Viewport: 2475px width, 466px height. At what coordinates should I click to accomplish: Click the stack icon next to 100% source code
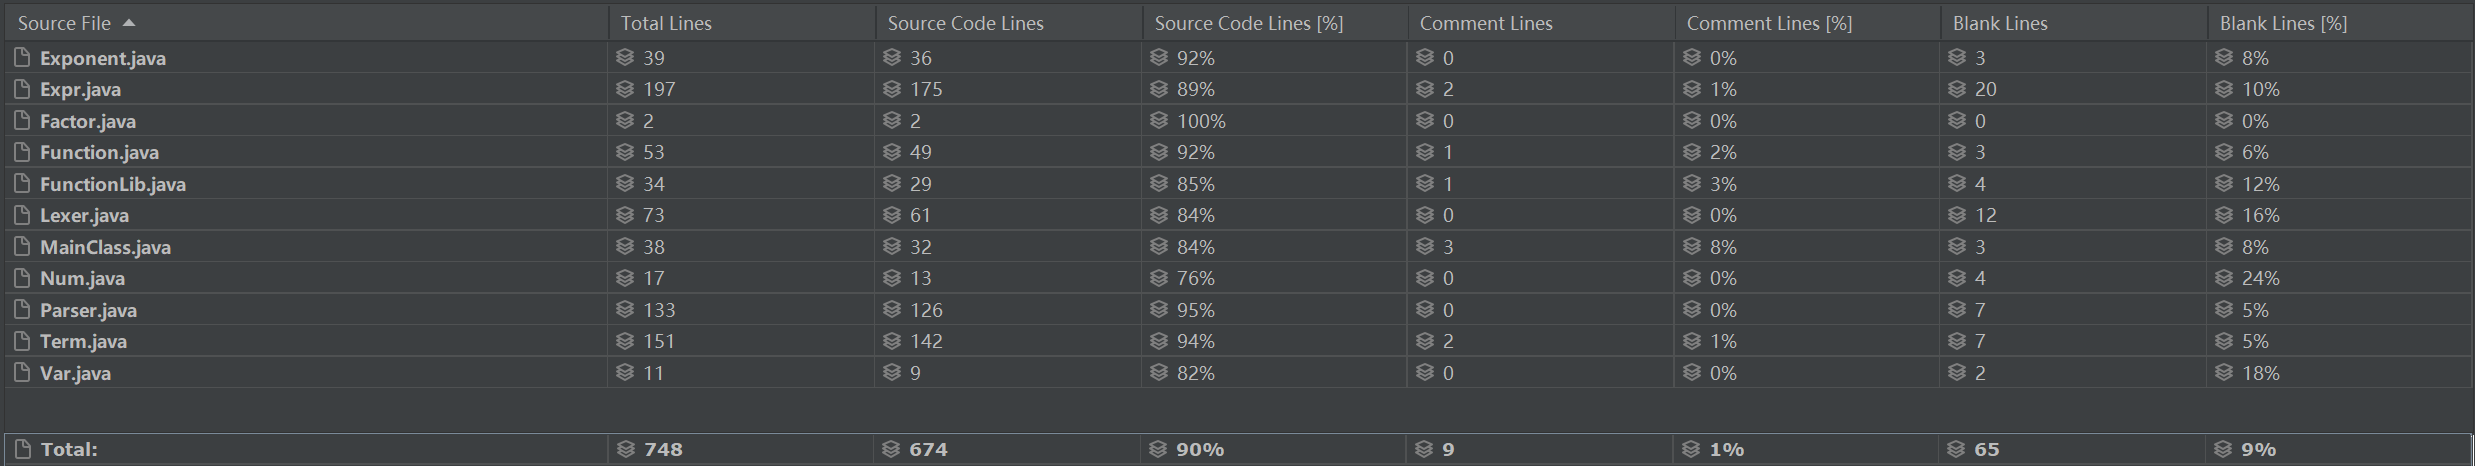1160,121
